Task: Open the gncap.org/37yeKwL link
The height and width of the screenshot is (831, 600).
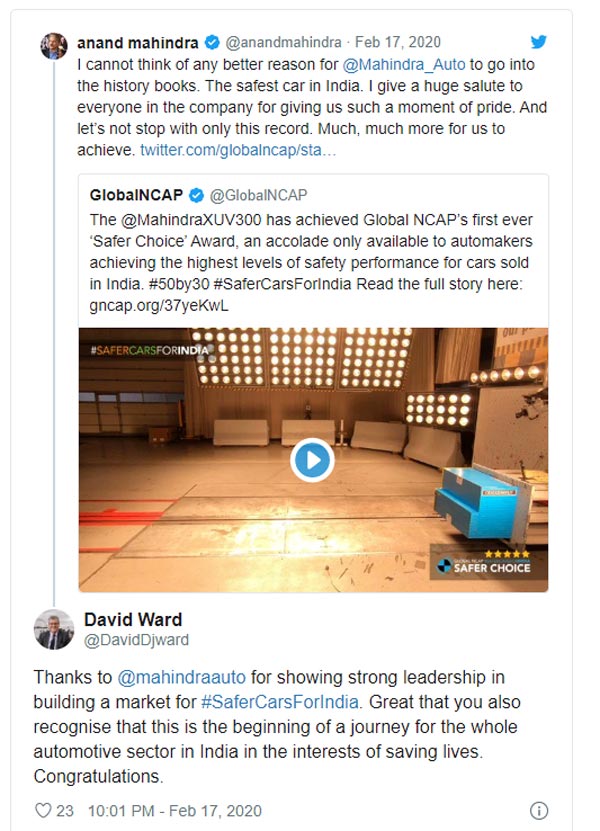Action: click(x=160, y=305)
